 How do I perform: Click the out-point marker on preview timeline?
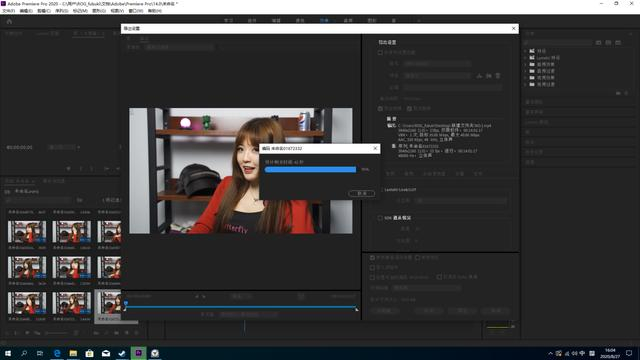[356, 309]
